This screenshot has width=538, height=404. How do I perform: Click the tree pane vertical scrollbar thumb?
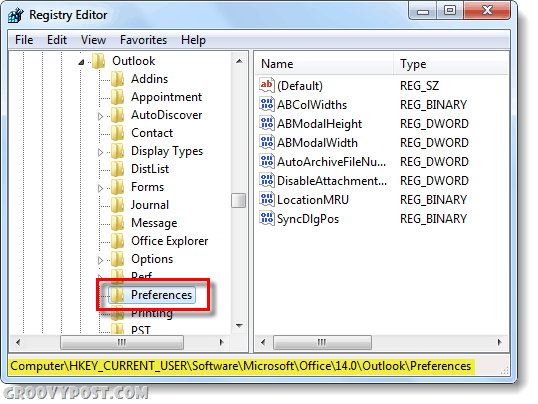(238, 201)
